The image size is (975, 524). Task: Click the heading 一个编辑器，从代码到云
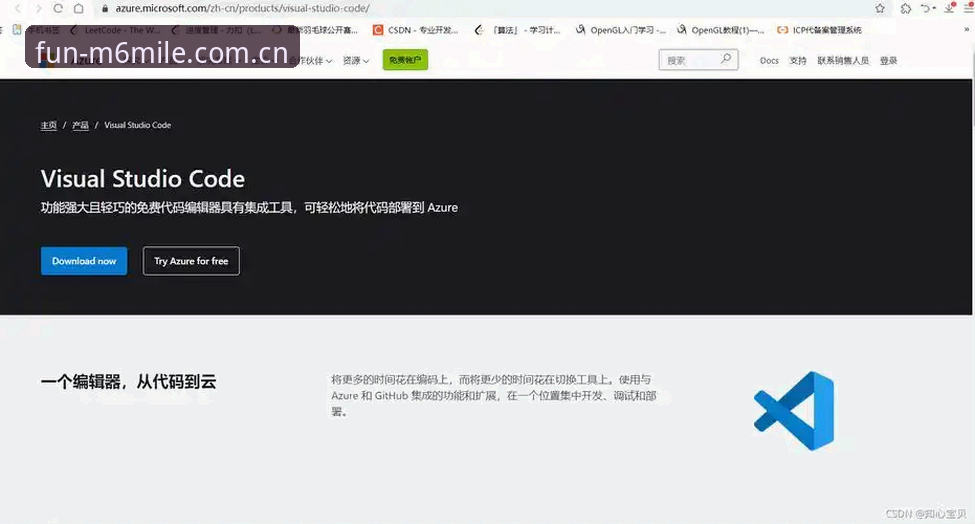(129, 382)
